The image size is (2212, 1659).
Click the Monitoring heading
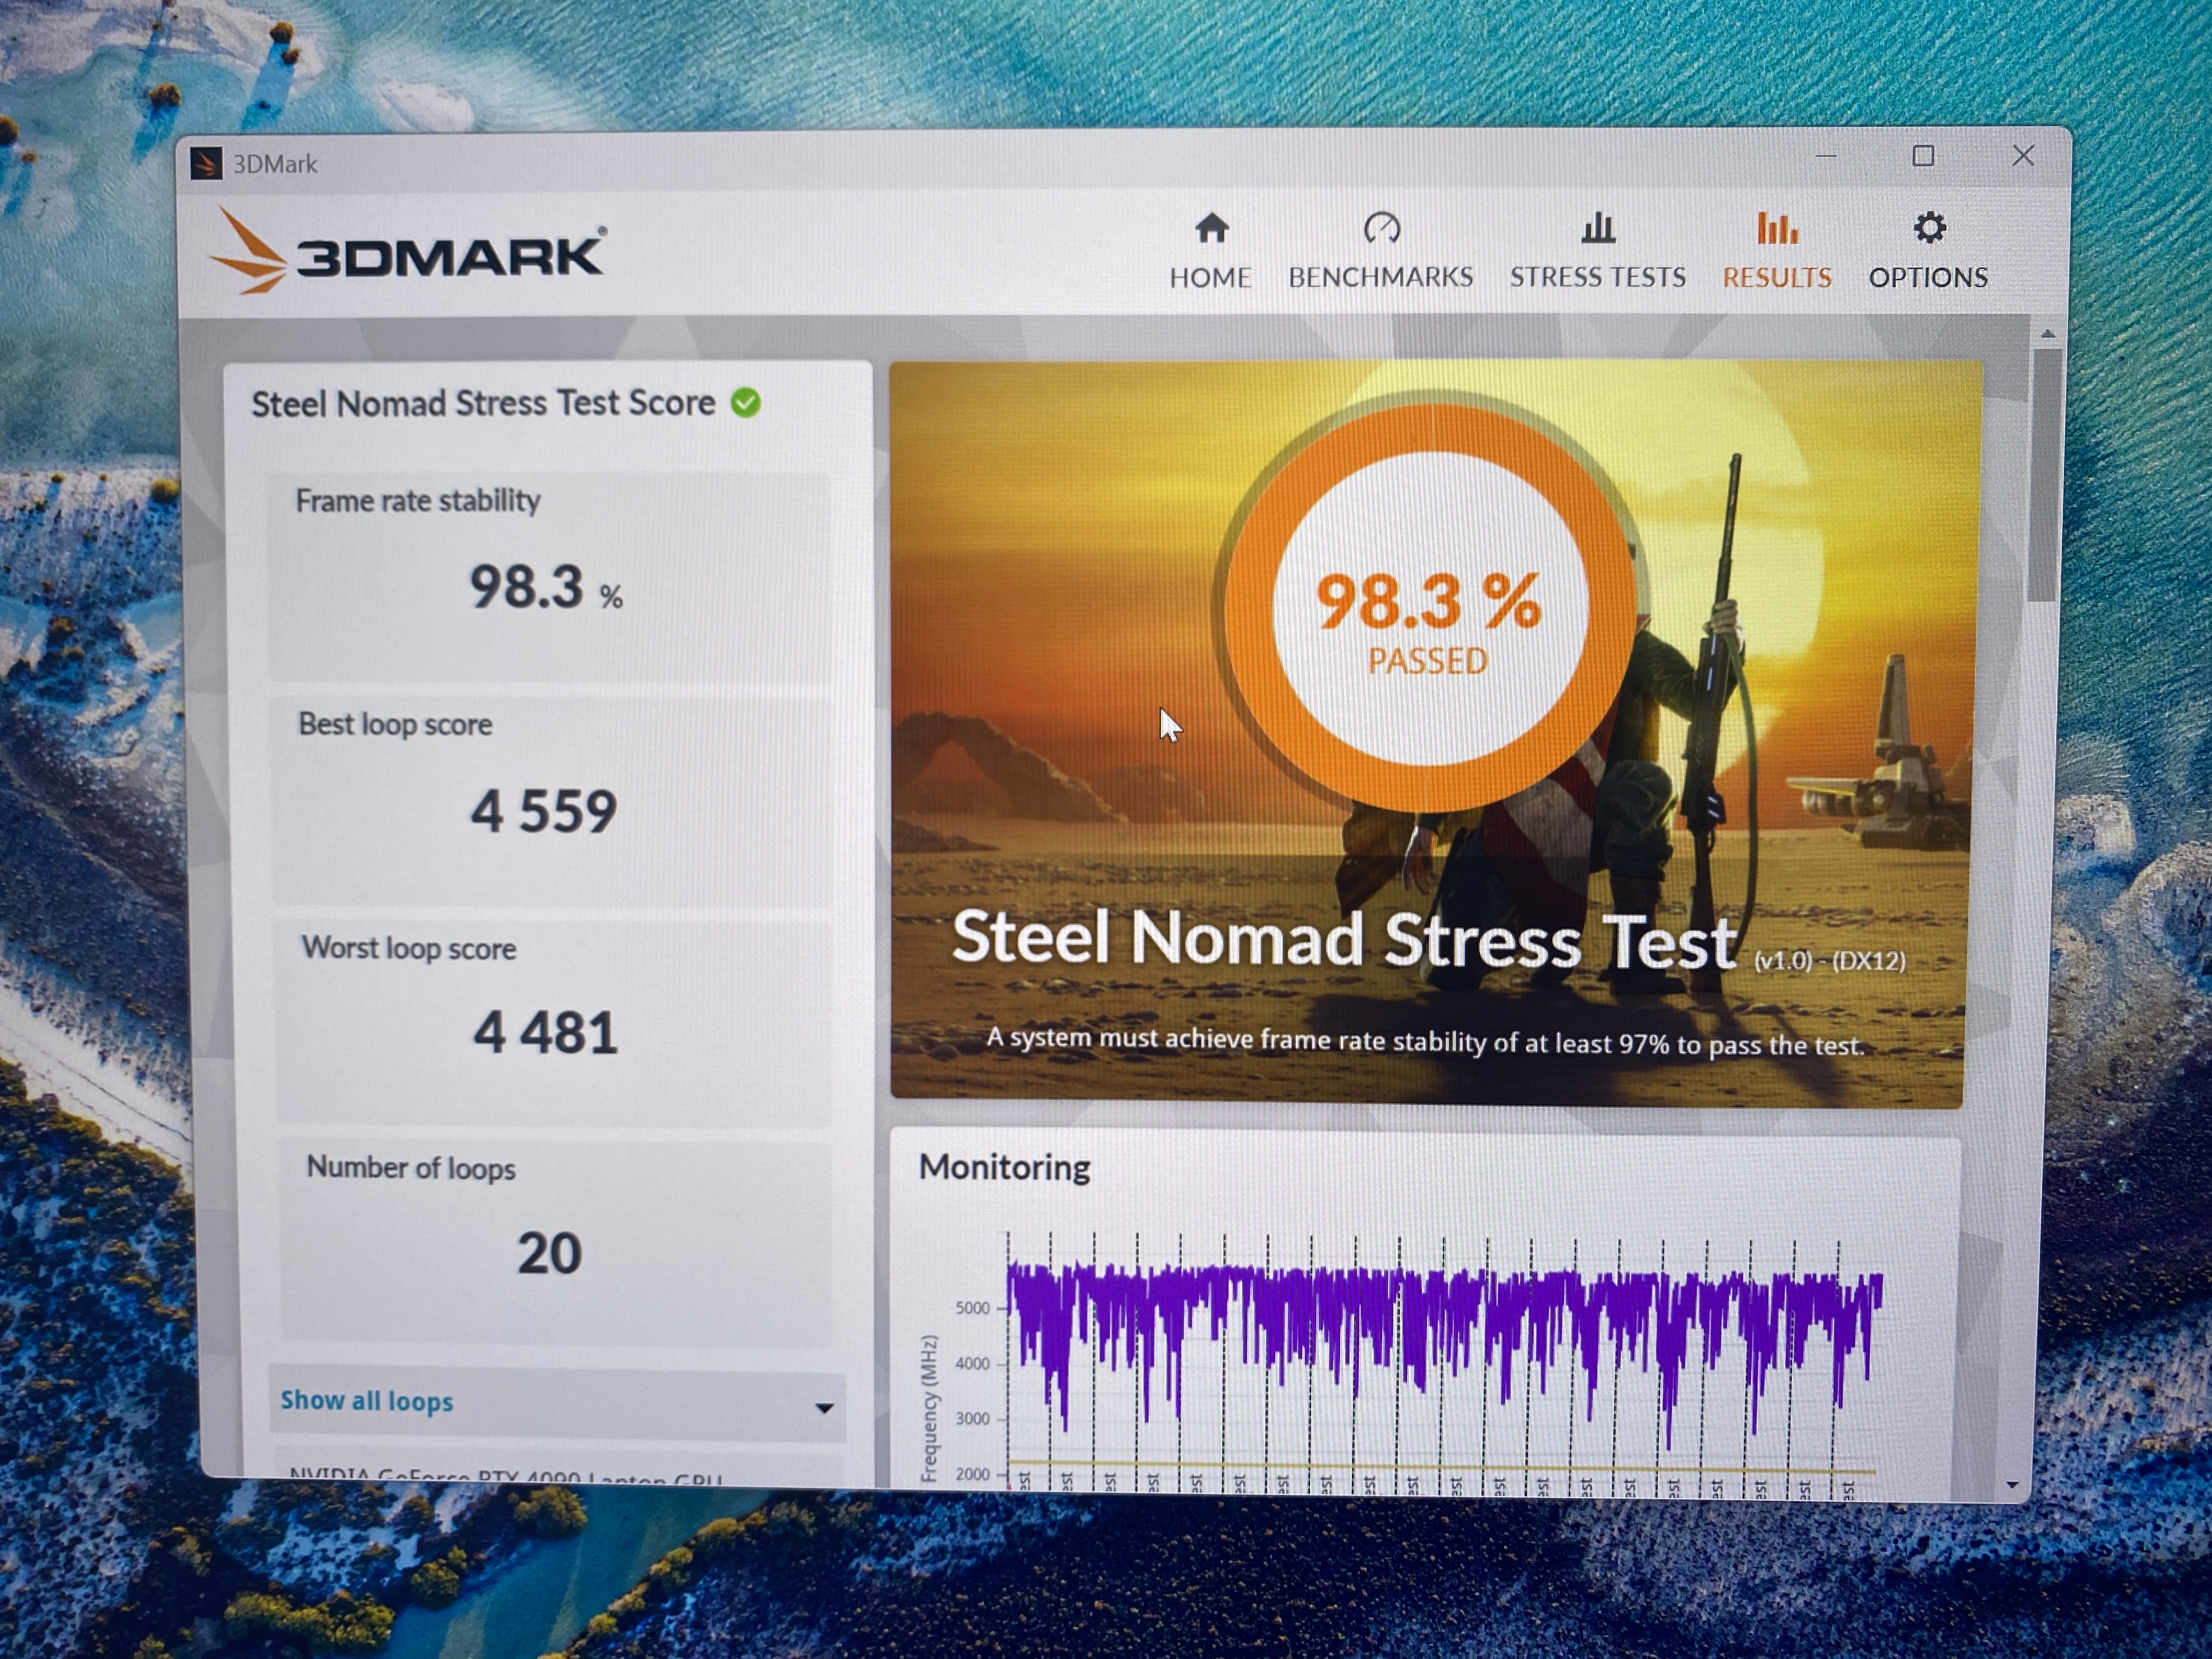pos(1004,1167)
